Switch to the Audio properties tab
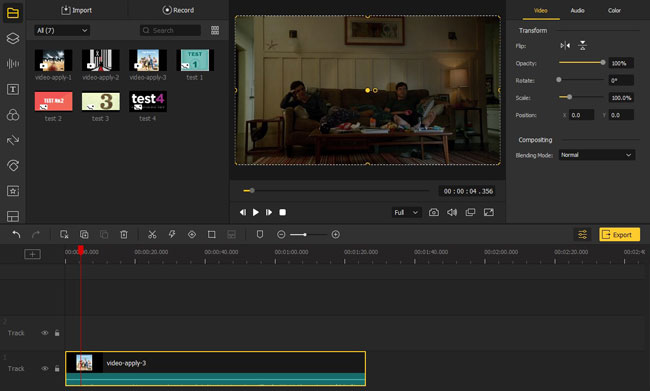This screenshot has width=650, height=391. [577, 10]
